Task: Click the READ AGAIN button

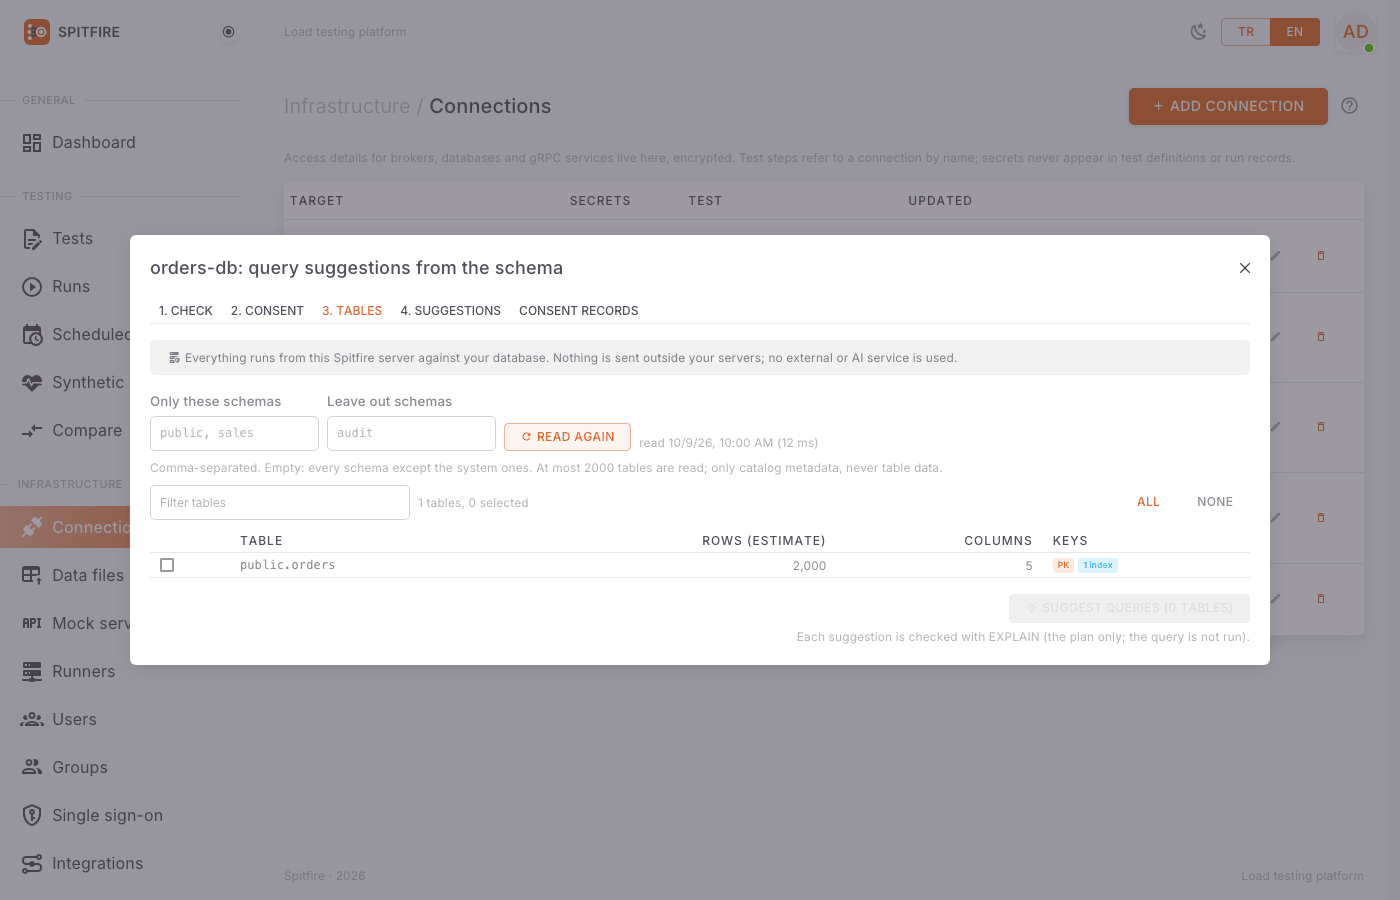Action: [567, 437]
